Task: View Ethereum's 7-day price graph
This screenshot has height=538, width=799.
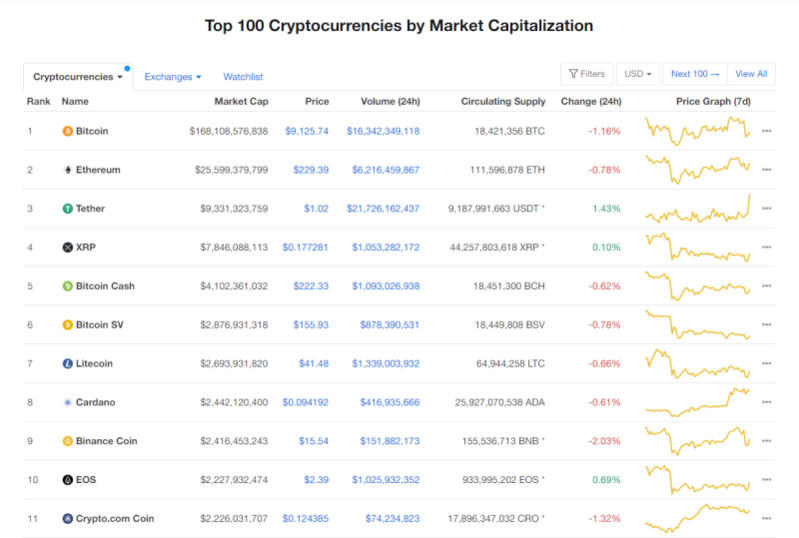Action: 698,168
